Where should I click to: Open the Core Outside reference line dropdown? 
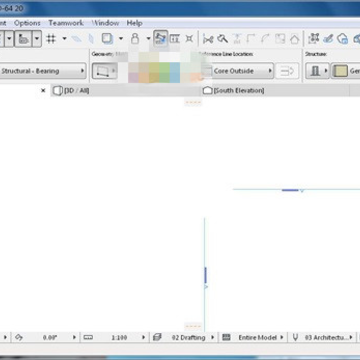(x=243, y=71)
